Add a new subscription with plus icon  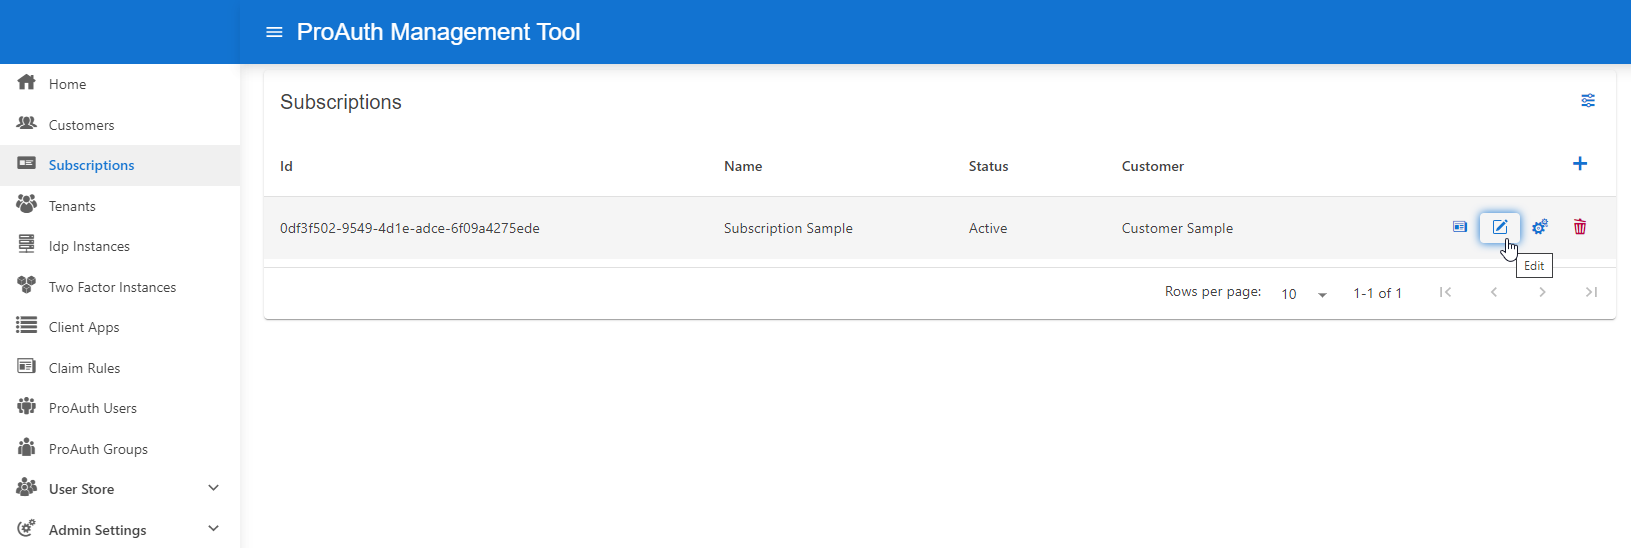[x=1580, y=164]
